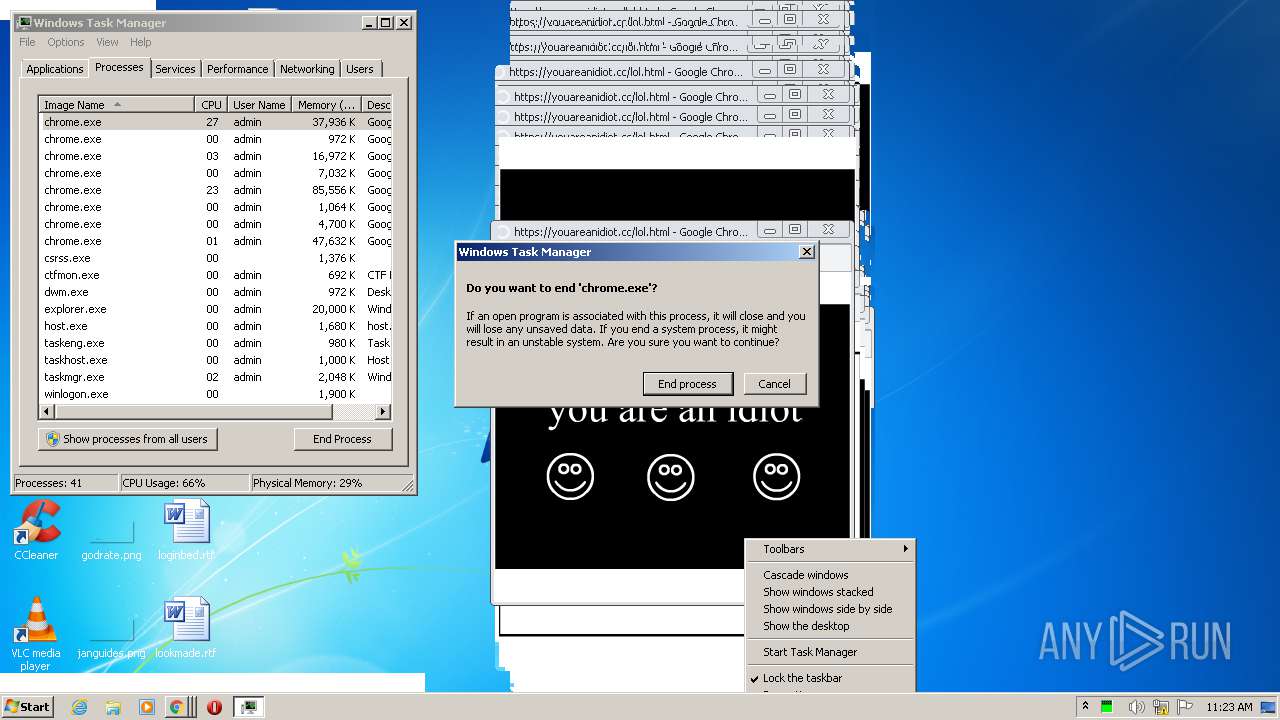
Task: Open Task Manager Options menu
Action: (66, 42)
